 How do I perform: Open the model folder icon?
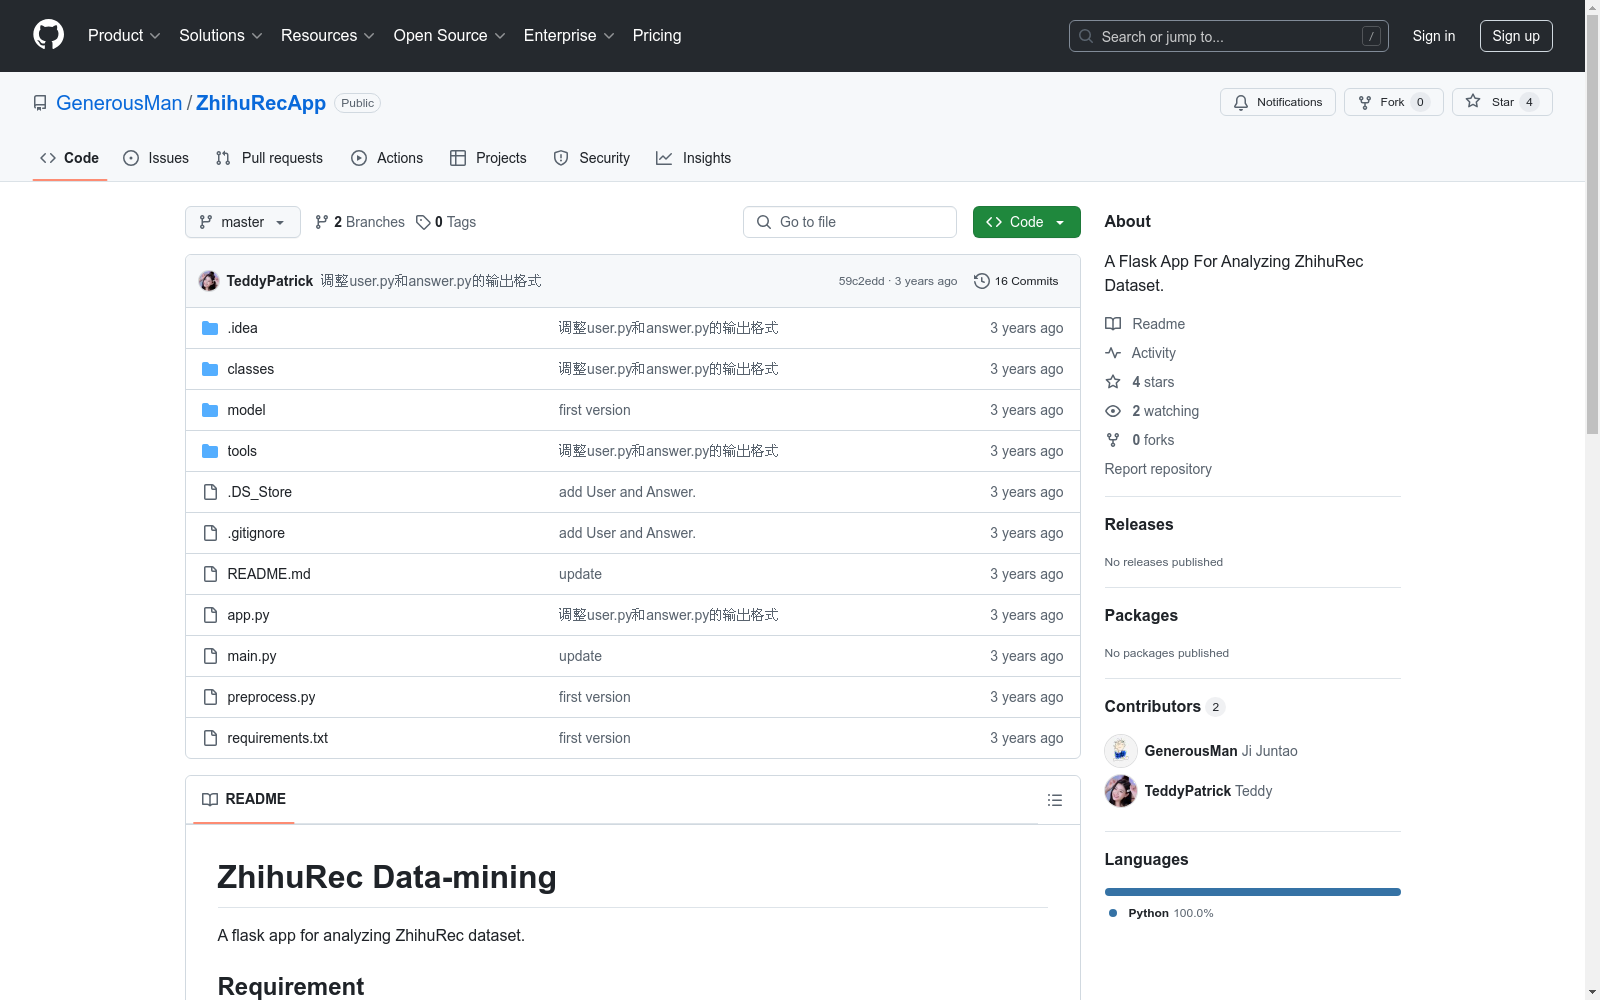pos(210,410)
